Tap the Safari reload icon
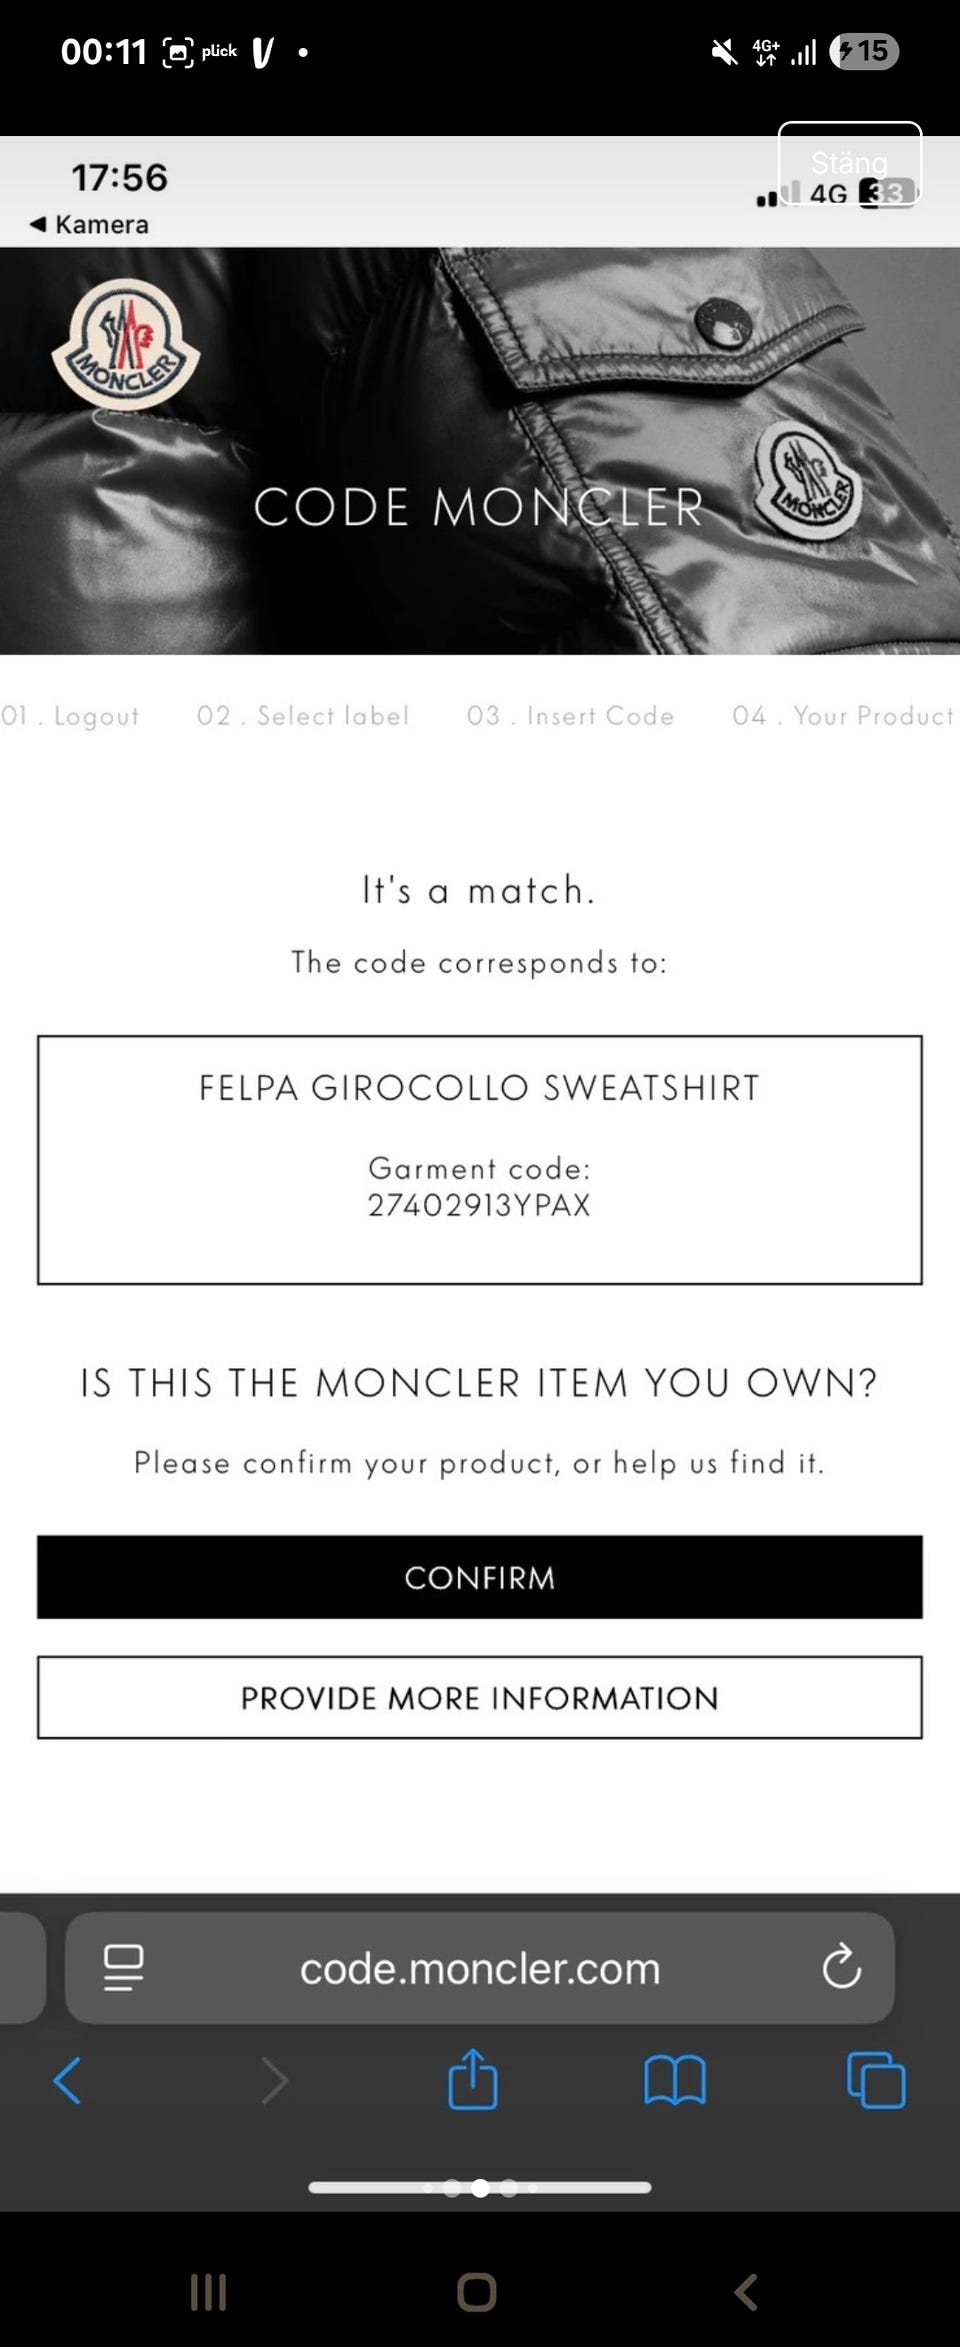Image resolution: width=960 pixels, height=2347 pixels. (841, 1967)
